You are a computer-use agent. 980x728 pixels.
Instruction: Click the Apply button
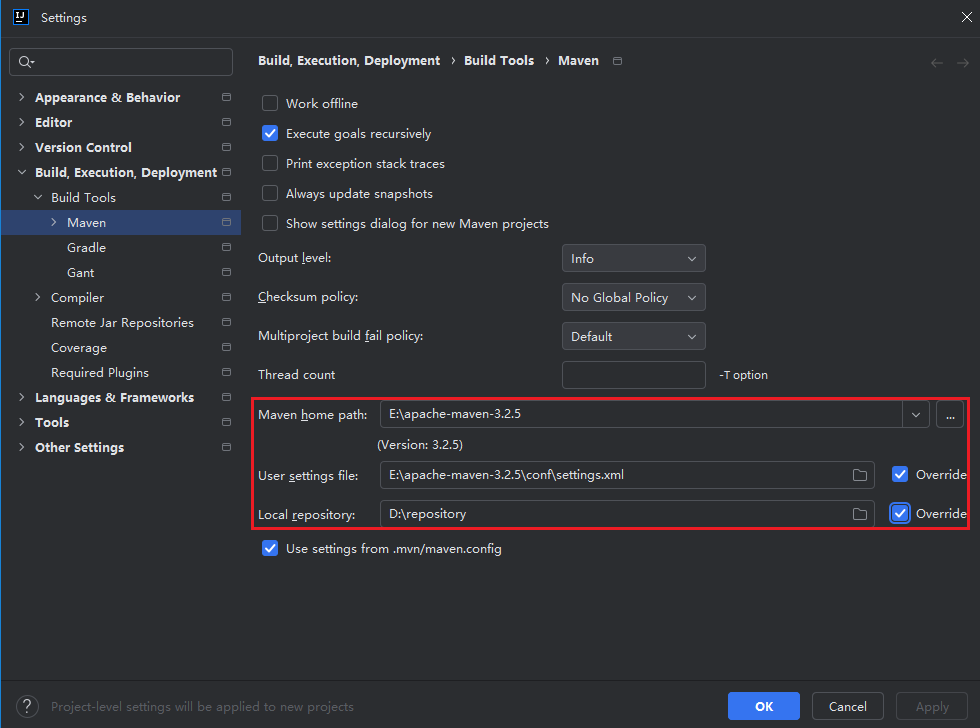932,706
